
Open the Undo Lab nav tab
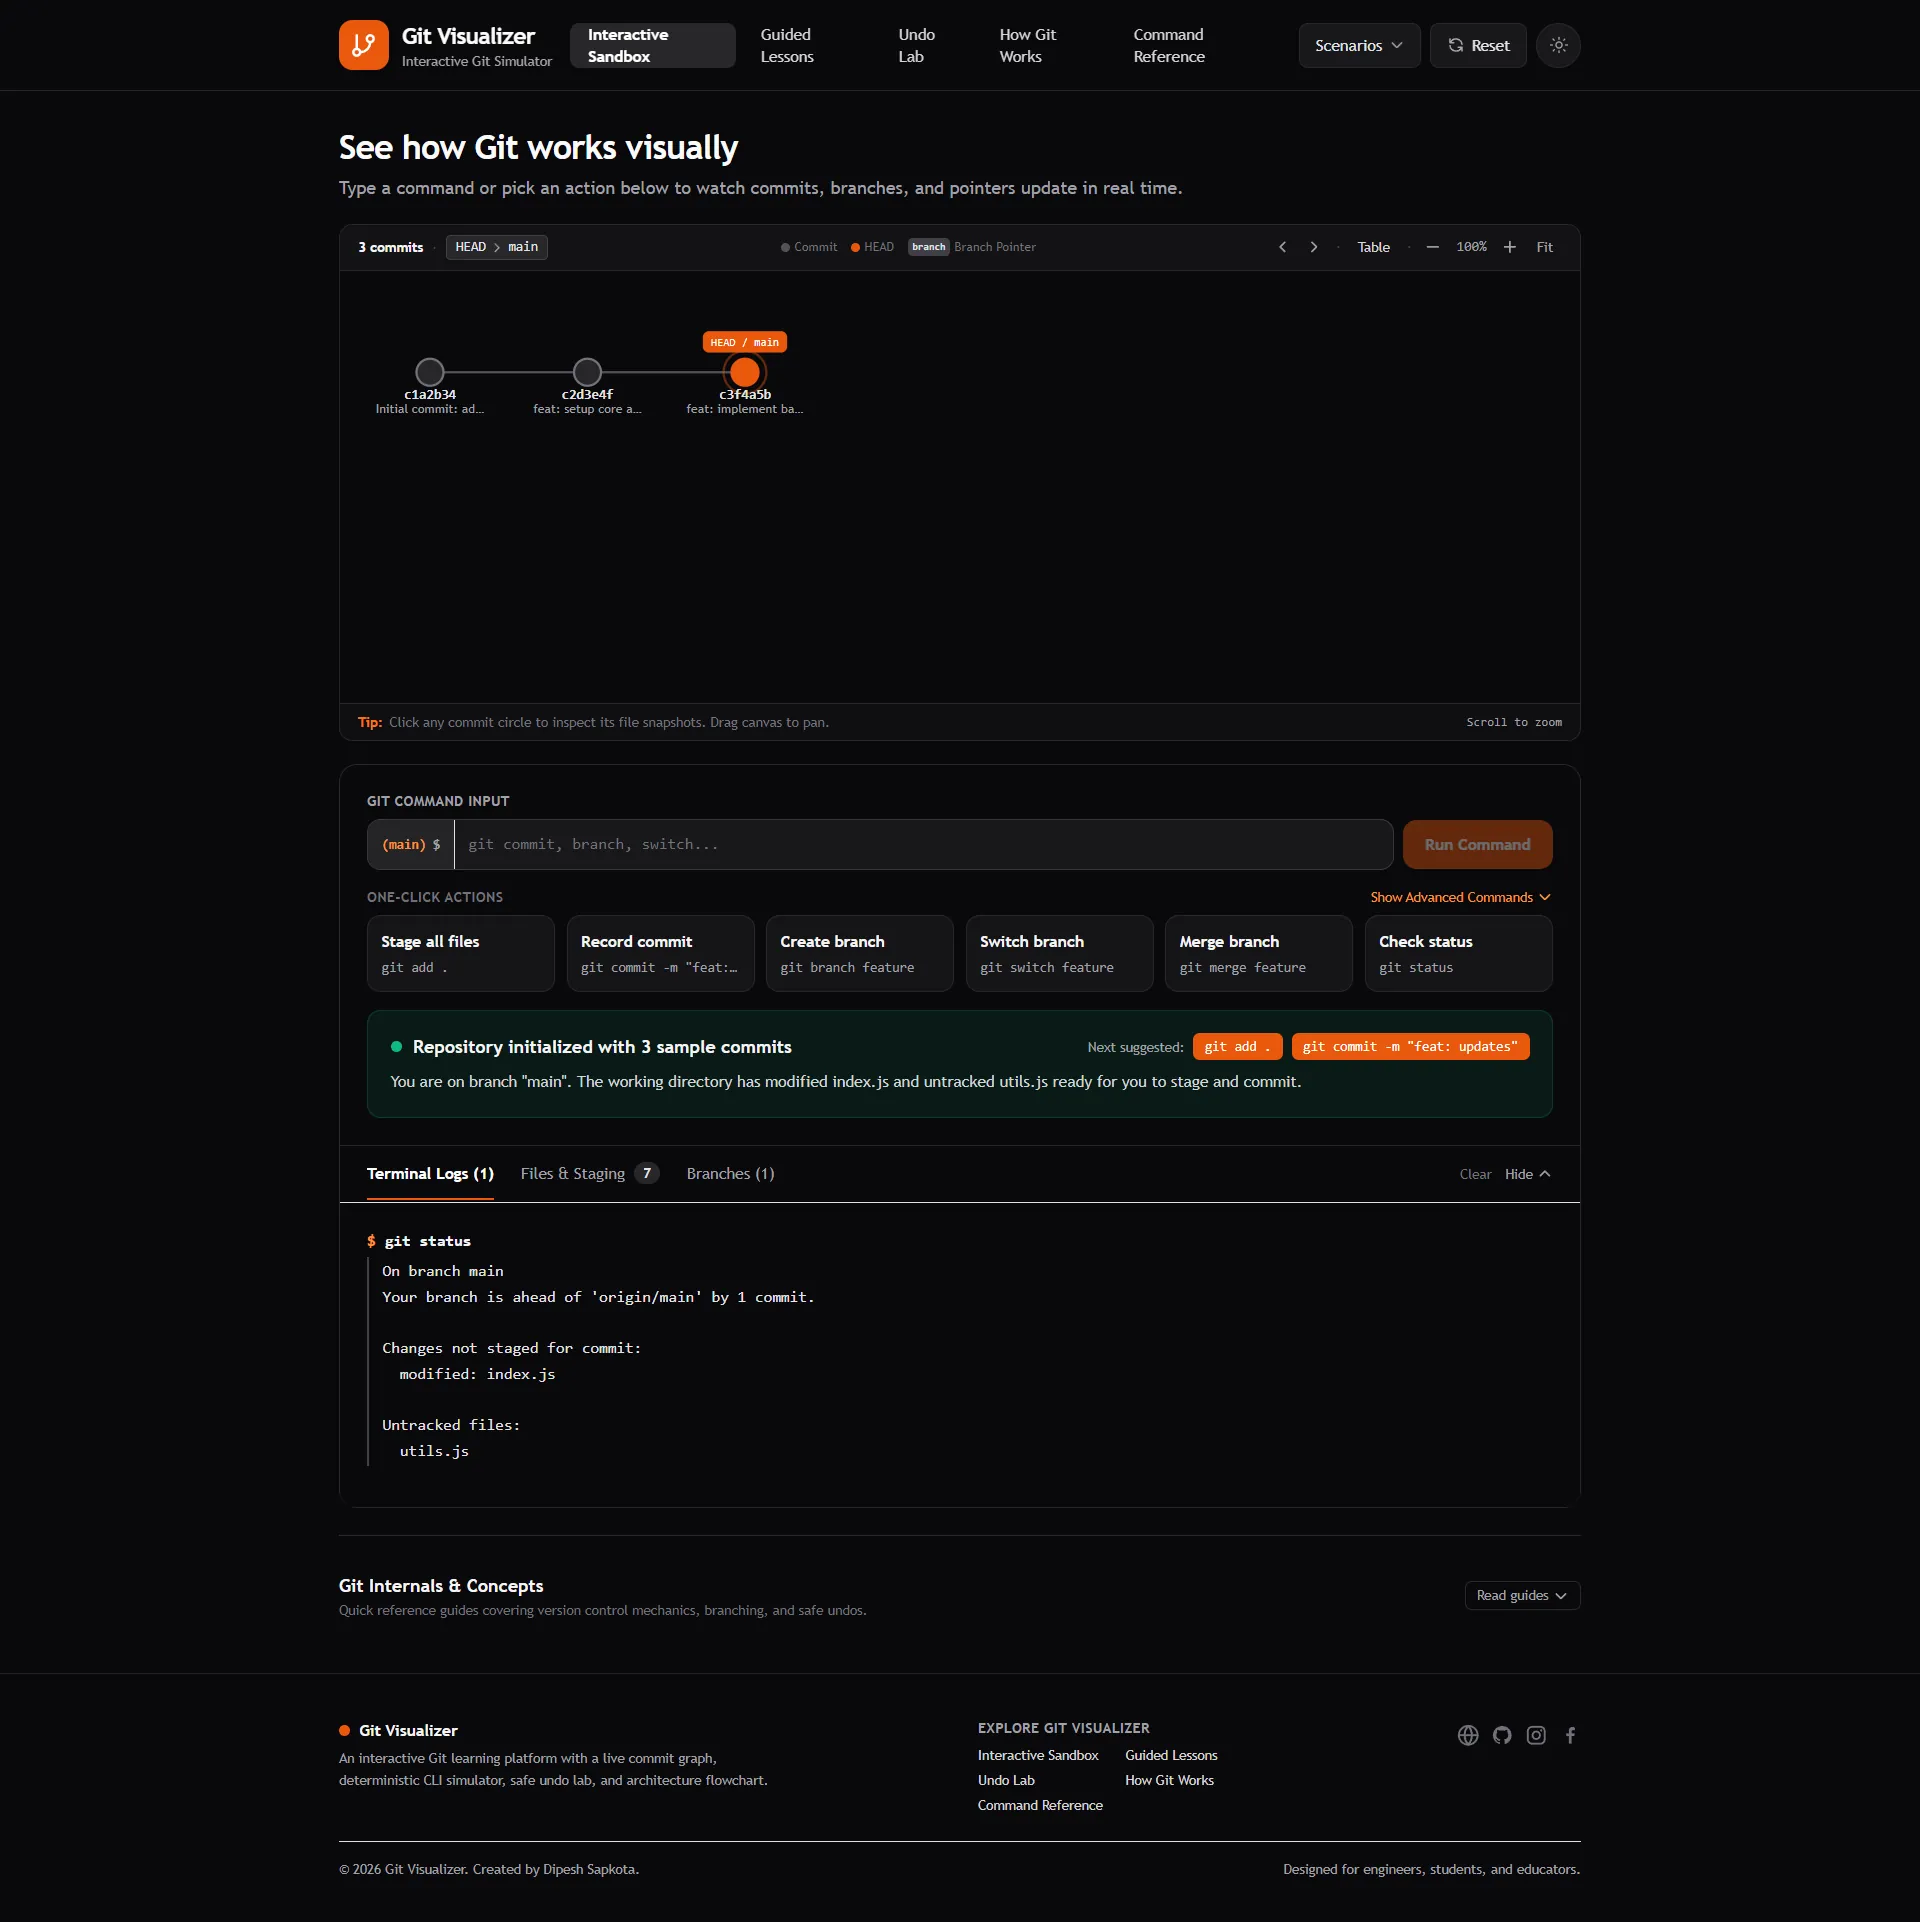(x=916, y=45)
